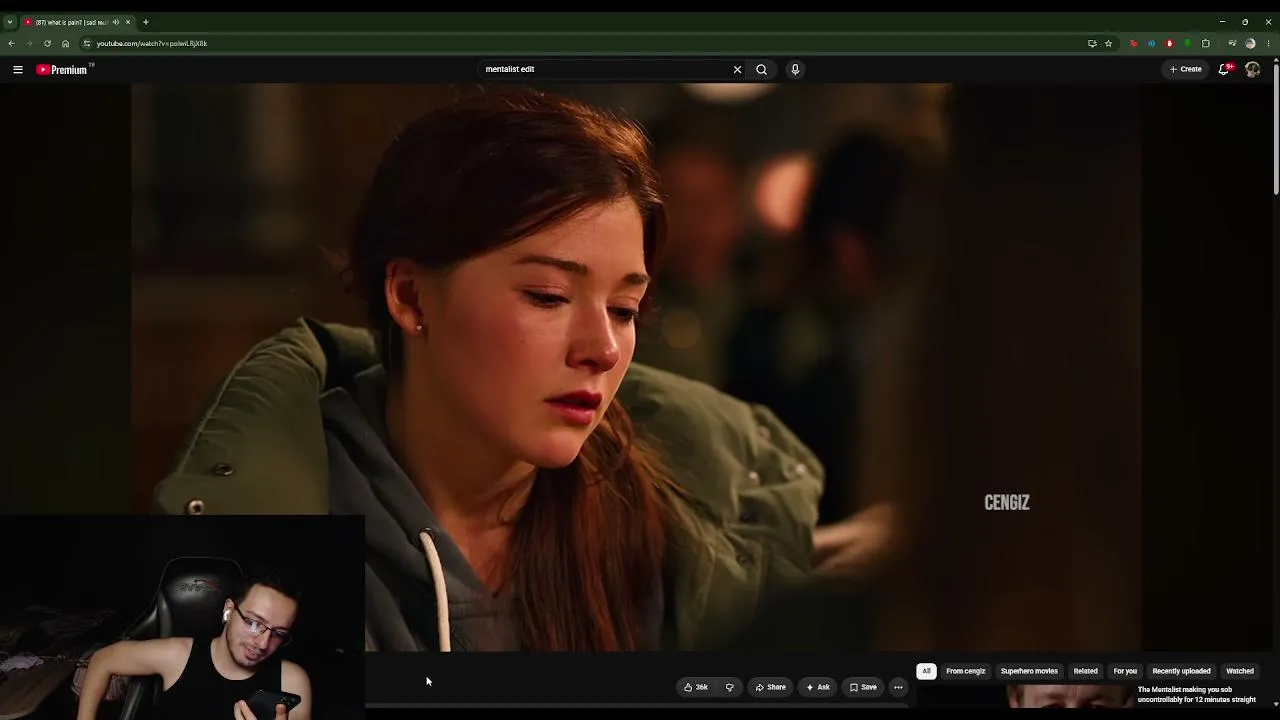Select the 'Superhero movies' chip
This screenshot has width=1280, height=720.
tap(1029, 671)
